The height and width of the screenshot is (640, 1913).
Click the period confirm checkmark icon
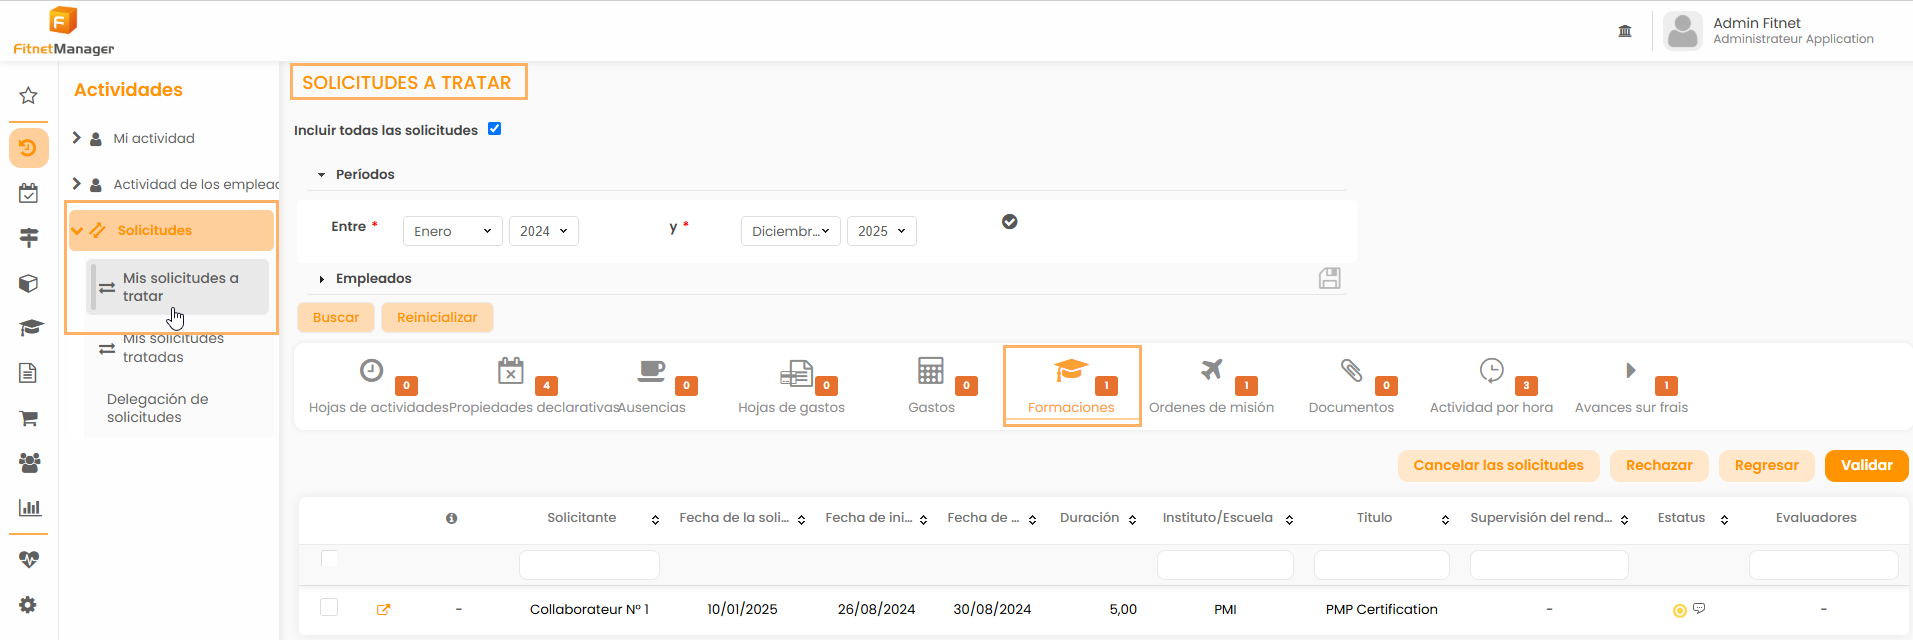point(1009,222)
